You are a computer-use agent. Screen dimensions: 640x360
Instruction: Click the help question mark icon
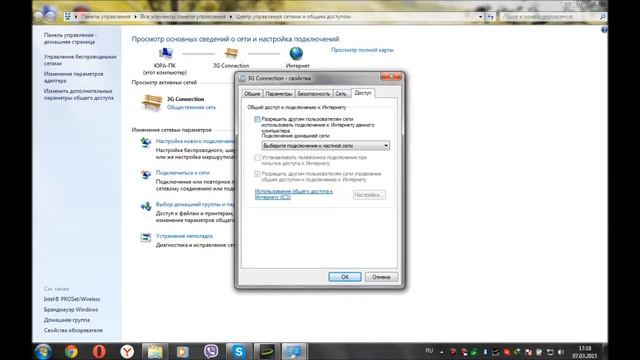click(x=604, y=30)
